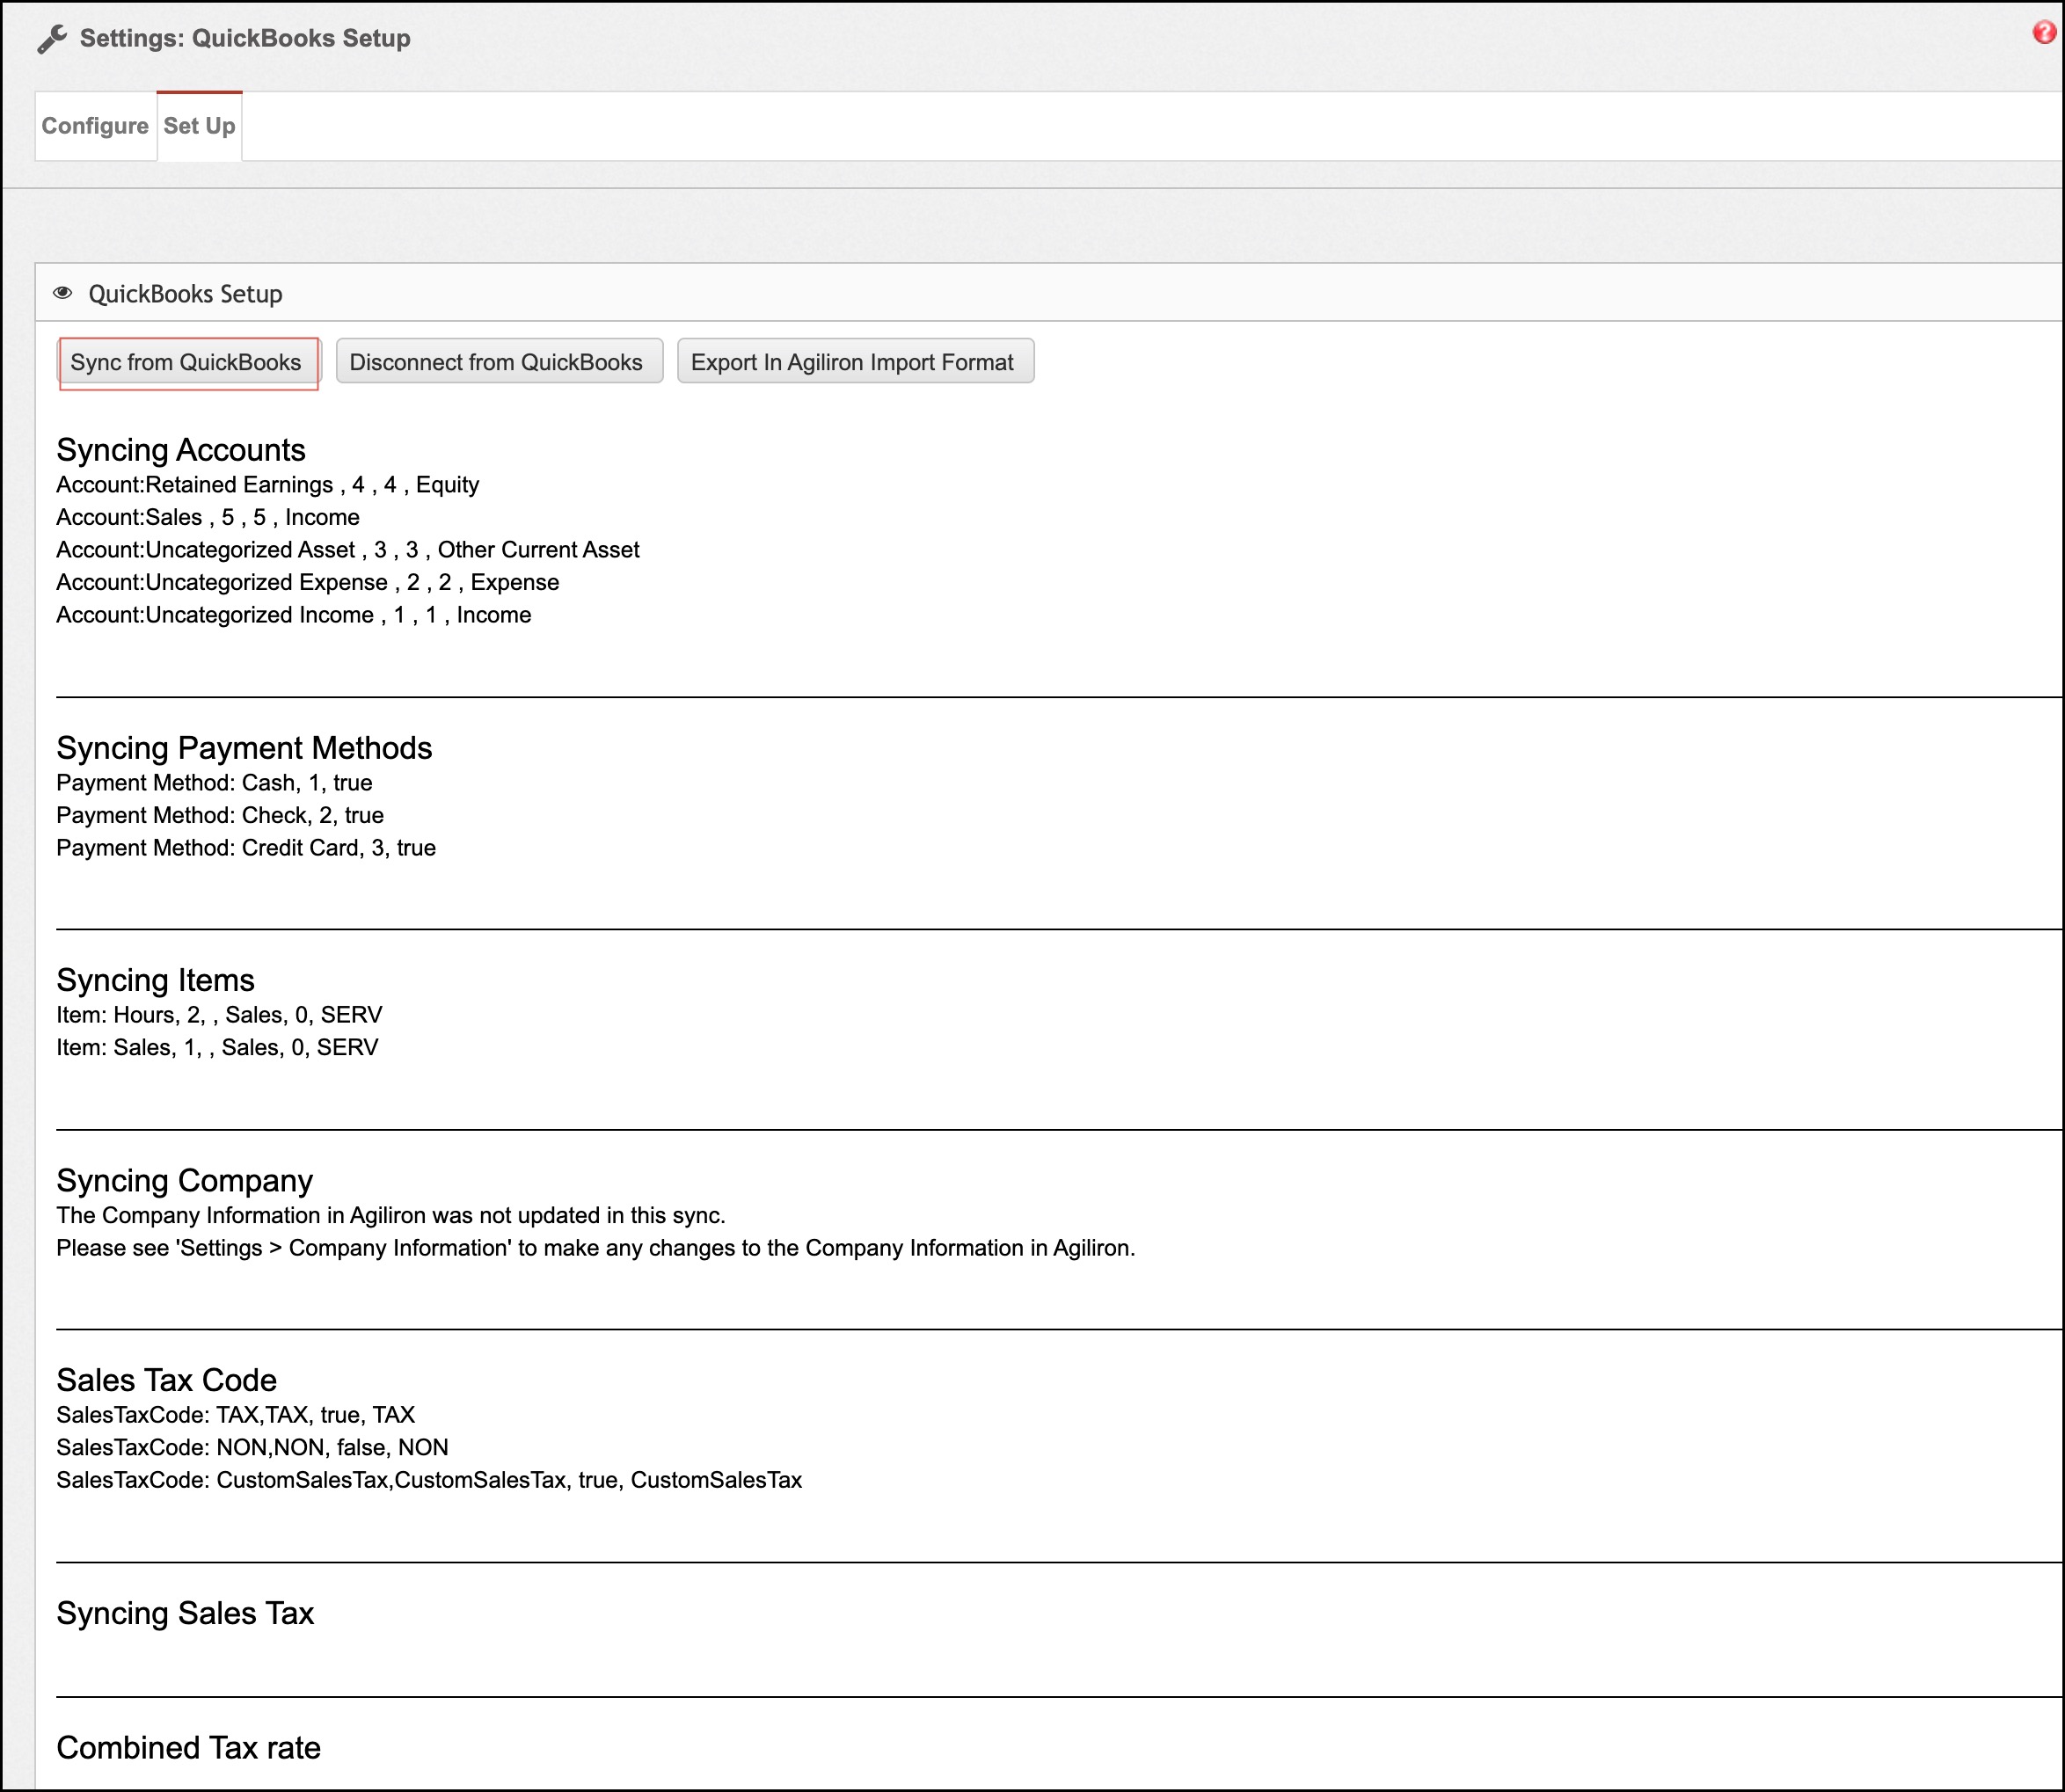Viewport: 2065px width, 1792px height.
Task: Click the Settings: QuickBooks Setup title
Action: point(245,39)
